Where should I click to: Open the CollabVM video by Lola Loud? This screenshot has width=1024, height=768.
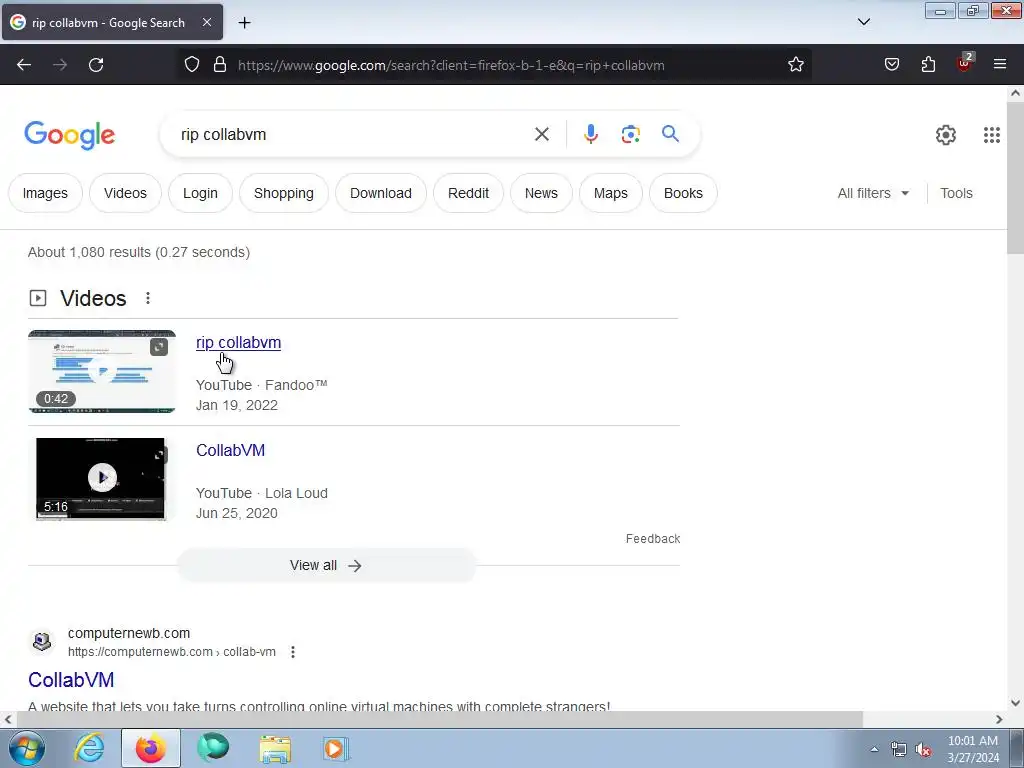point(231,451)
